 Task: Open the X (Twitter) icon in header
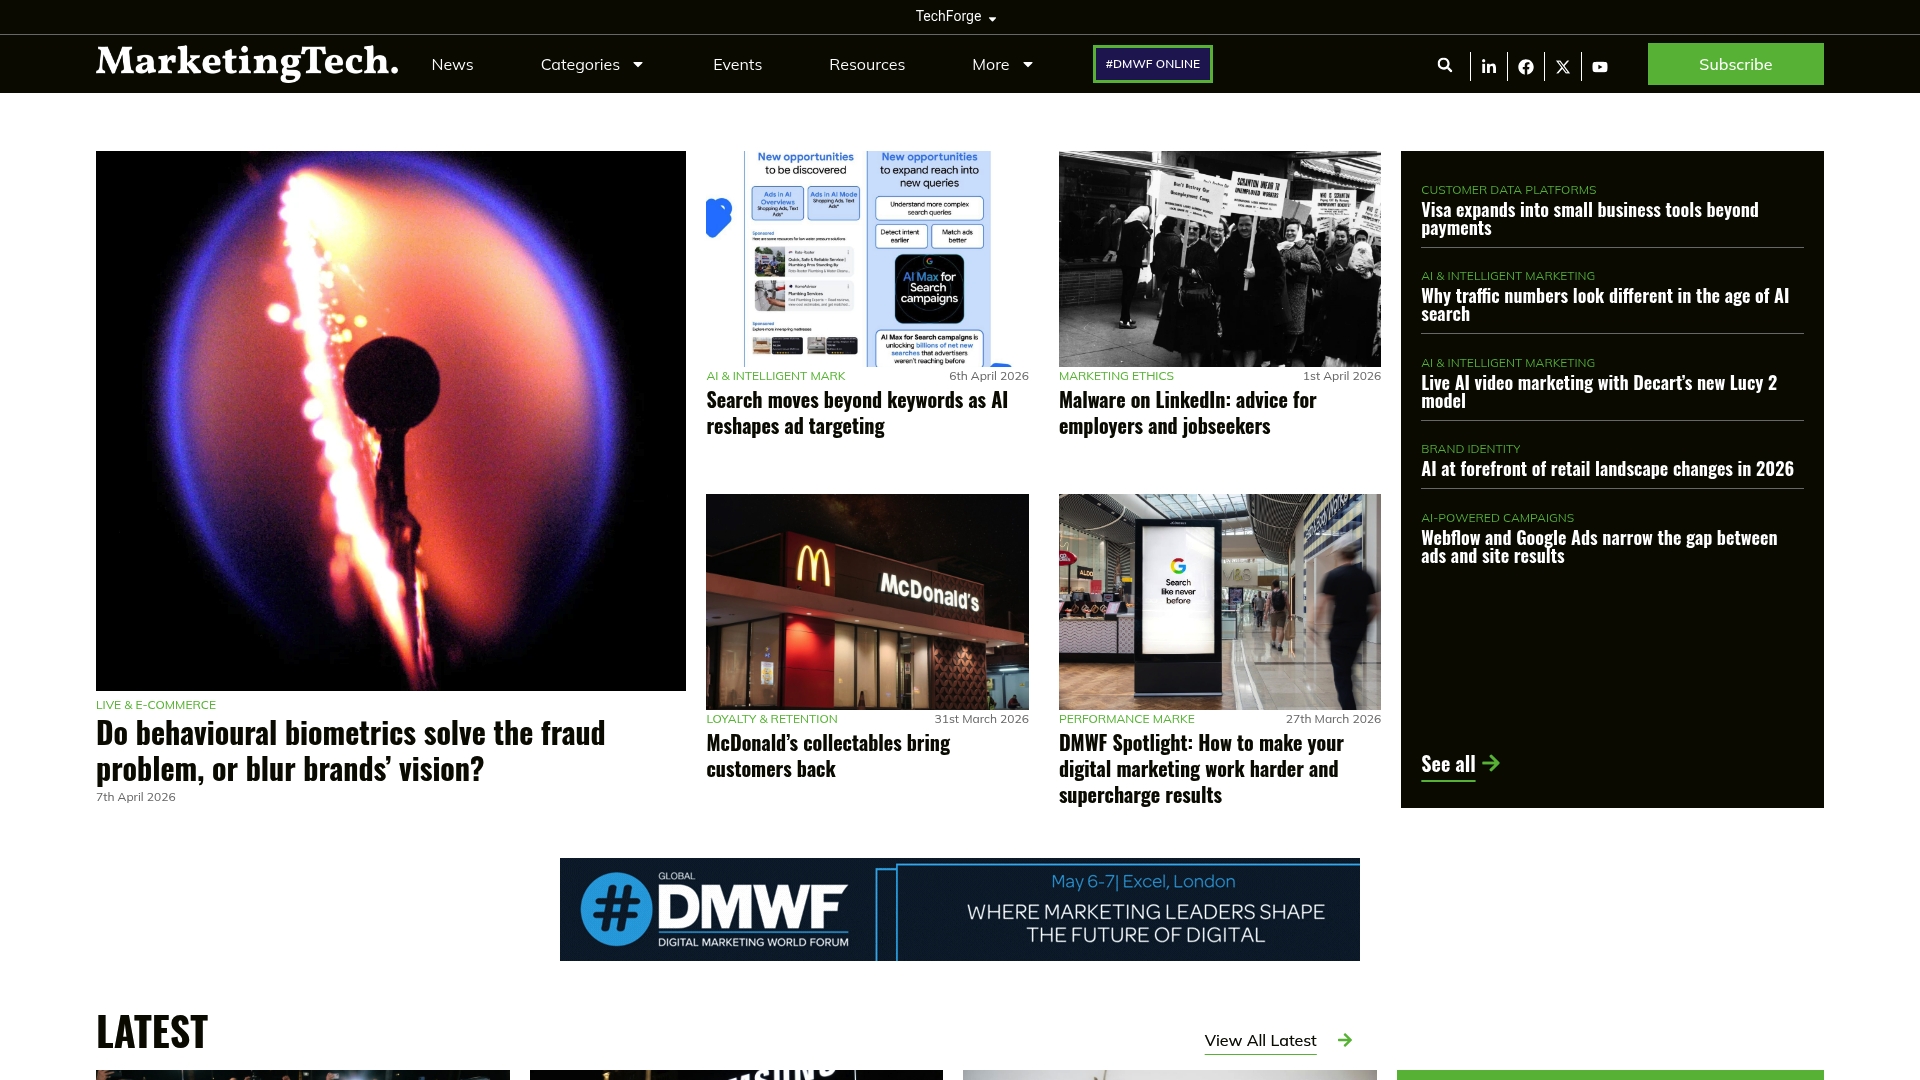pos(1563,67)
